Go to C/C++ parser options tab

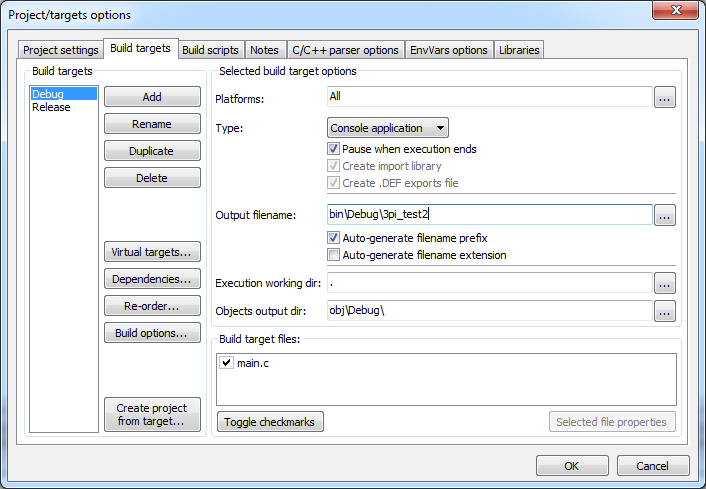pos(346,50)
